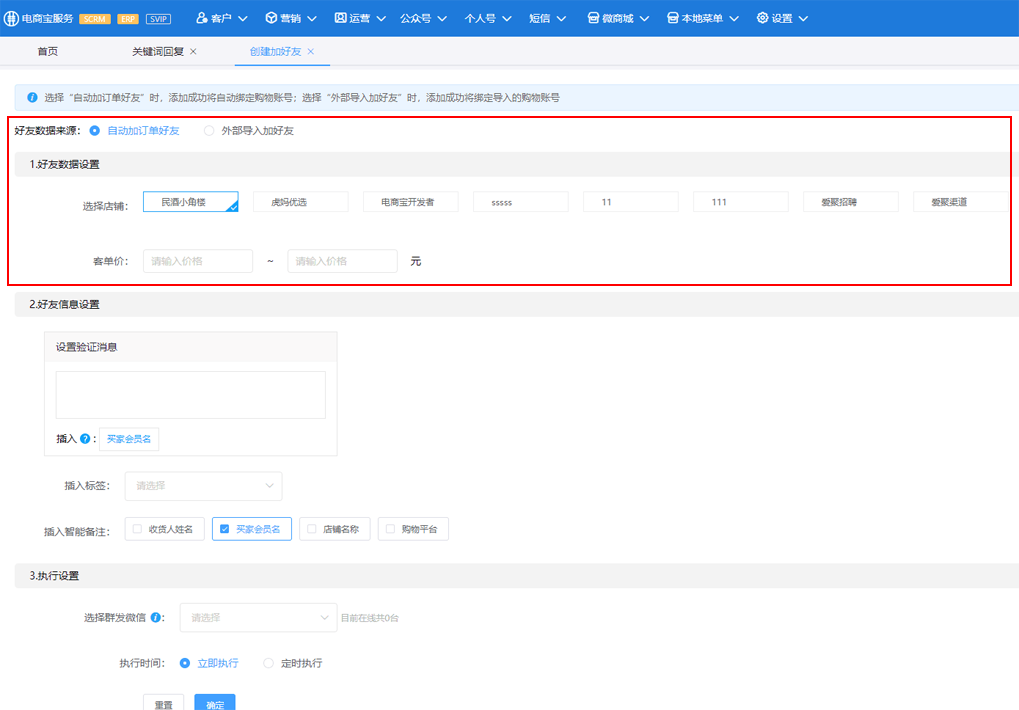1019x710 pixels.
Task: Select 外部导入加好友 radio option
Action: pyautogui.click(x=209, y=130)
